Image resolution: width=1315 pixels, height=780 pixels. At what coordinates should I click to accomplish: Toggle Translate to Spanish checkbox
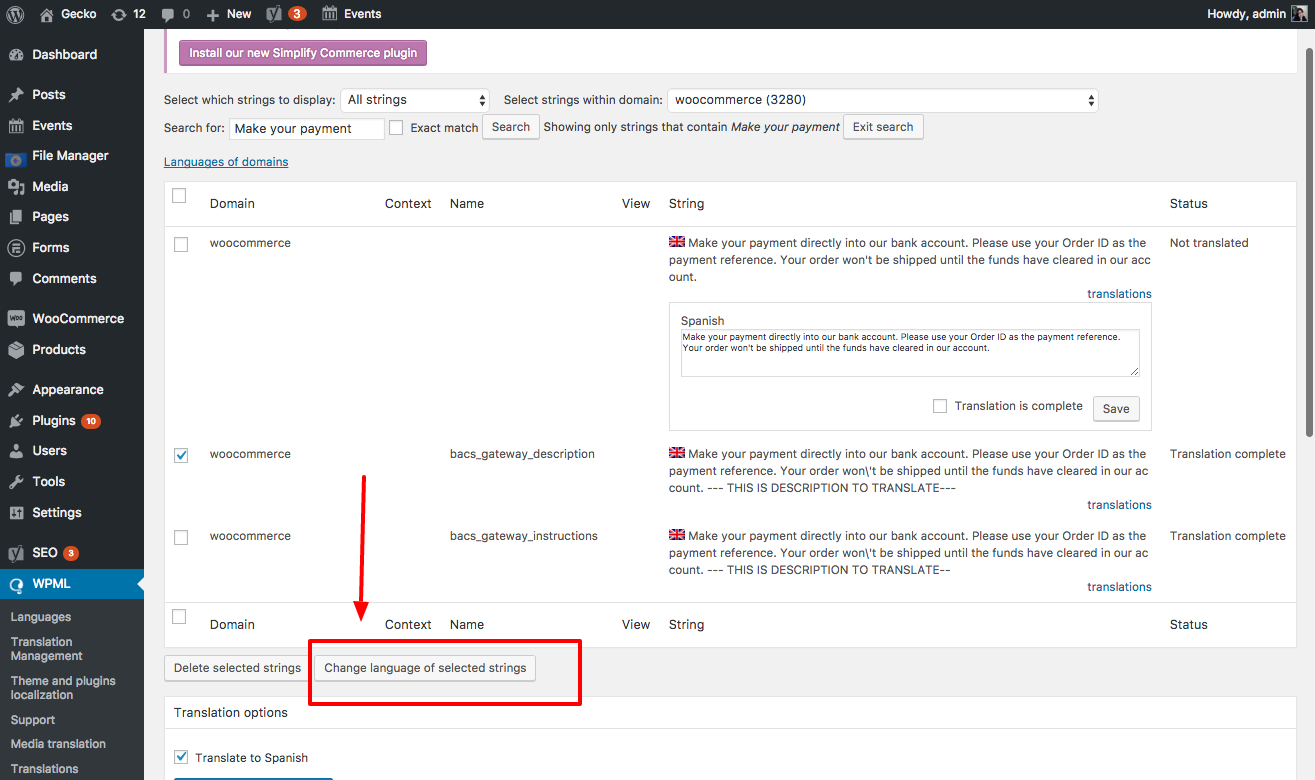(x=181, y=757)
